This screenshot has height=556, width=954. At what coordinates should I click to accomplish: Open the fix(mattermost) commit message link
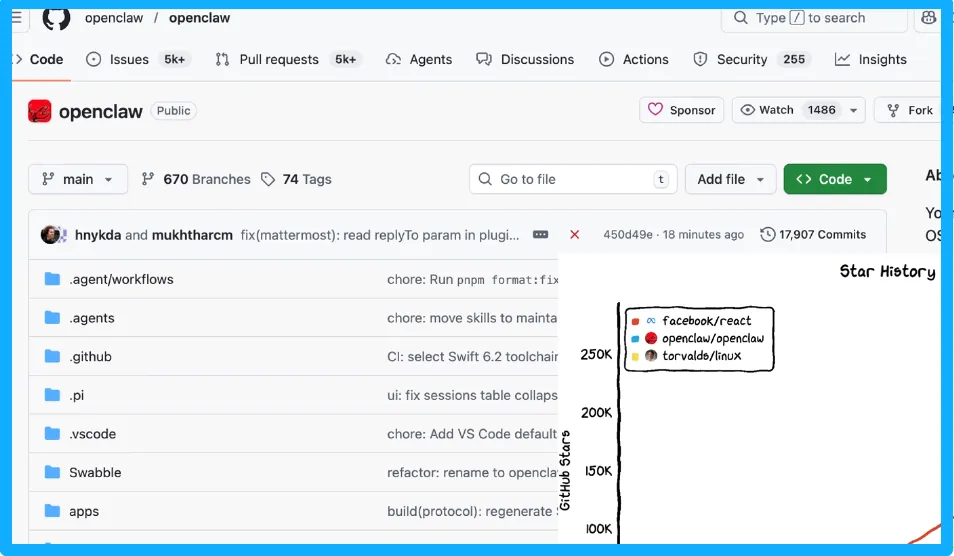(380, 235)
